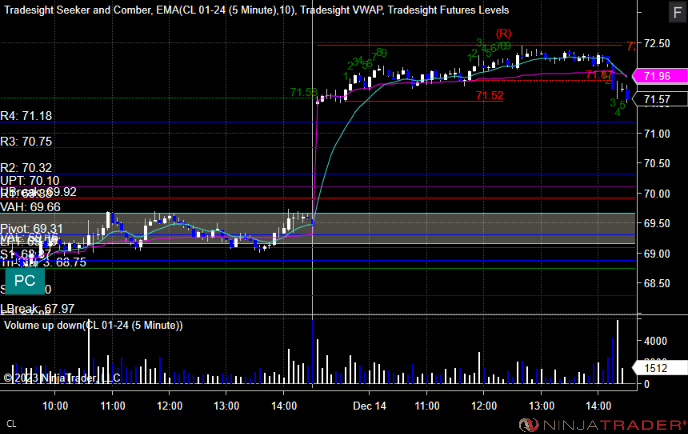The width and height of the screenshot is (688, 434).
Task: Click the VAH: 69.66 level label
Action: [x=30, y=207]
